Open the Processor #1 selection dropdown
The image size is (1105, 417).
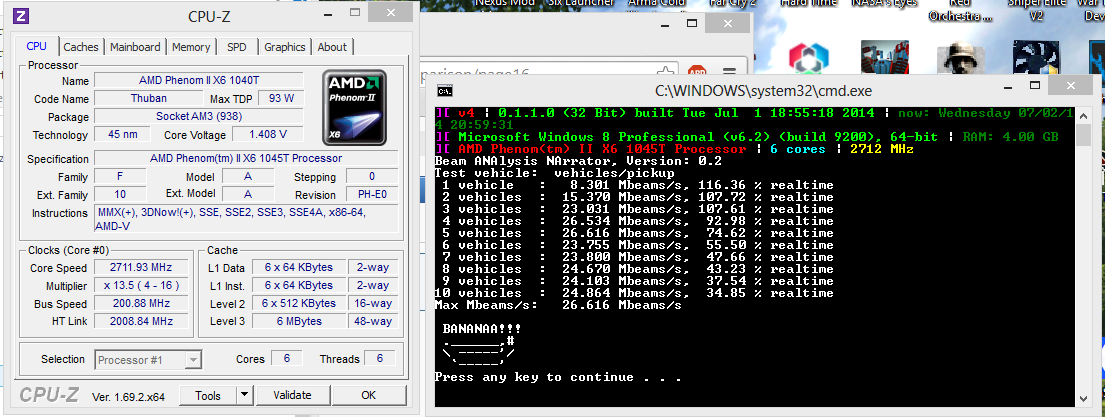(148, 360)
